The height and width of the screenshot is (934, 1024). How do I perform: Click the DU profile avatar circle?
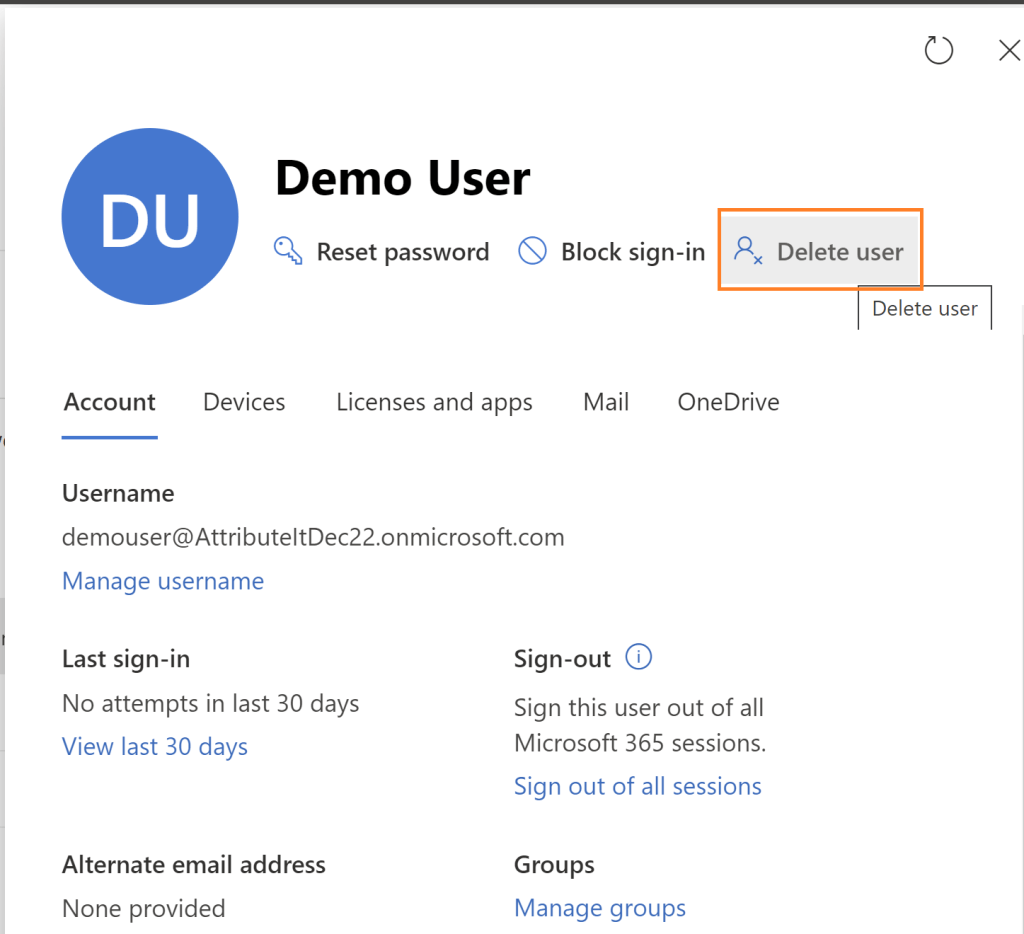point(150,217)
